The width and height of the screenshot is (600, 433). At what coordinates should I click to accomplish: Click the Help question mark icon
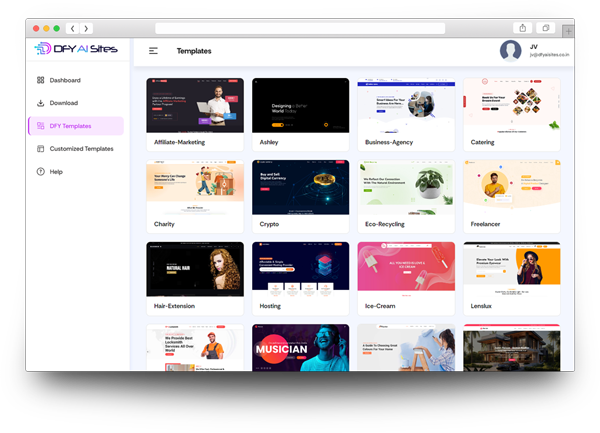pos(40,172)
